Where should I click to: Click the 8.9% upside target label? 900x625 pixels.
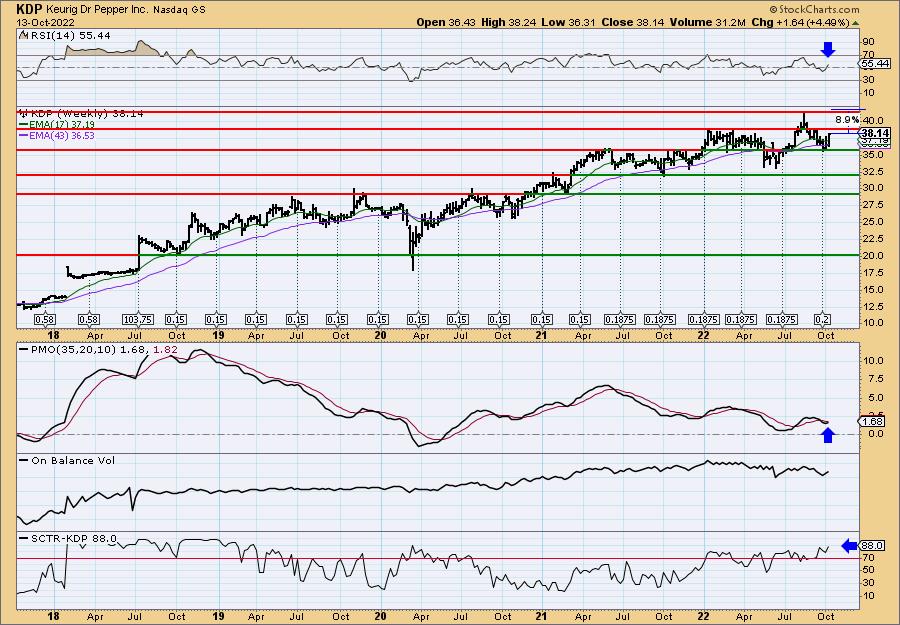[x=847, y=120]
